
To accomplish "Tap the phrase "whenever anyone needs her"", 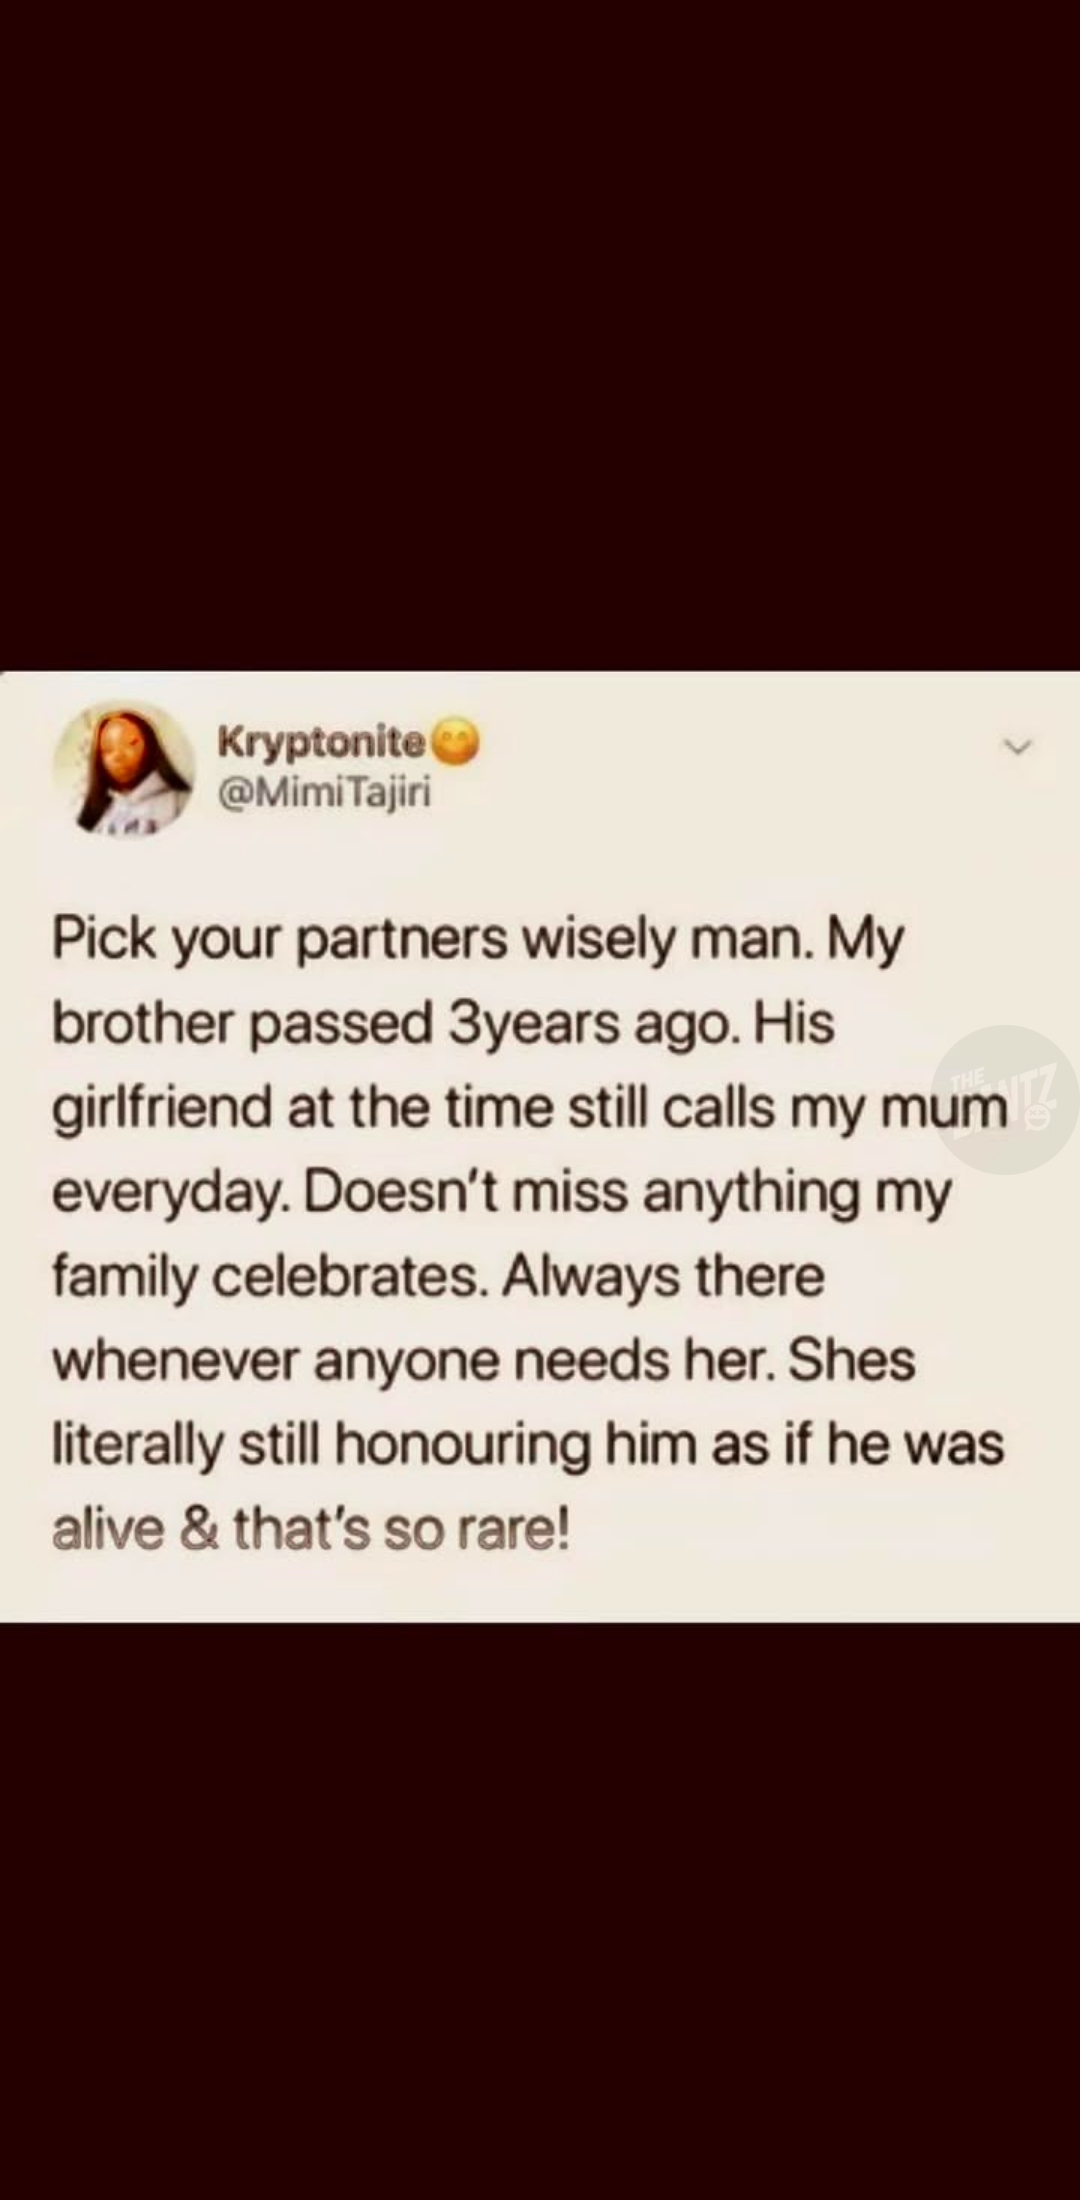I will (412, 1361).
